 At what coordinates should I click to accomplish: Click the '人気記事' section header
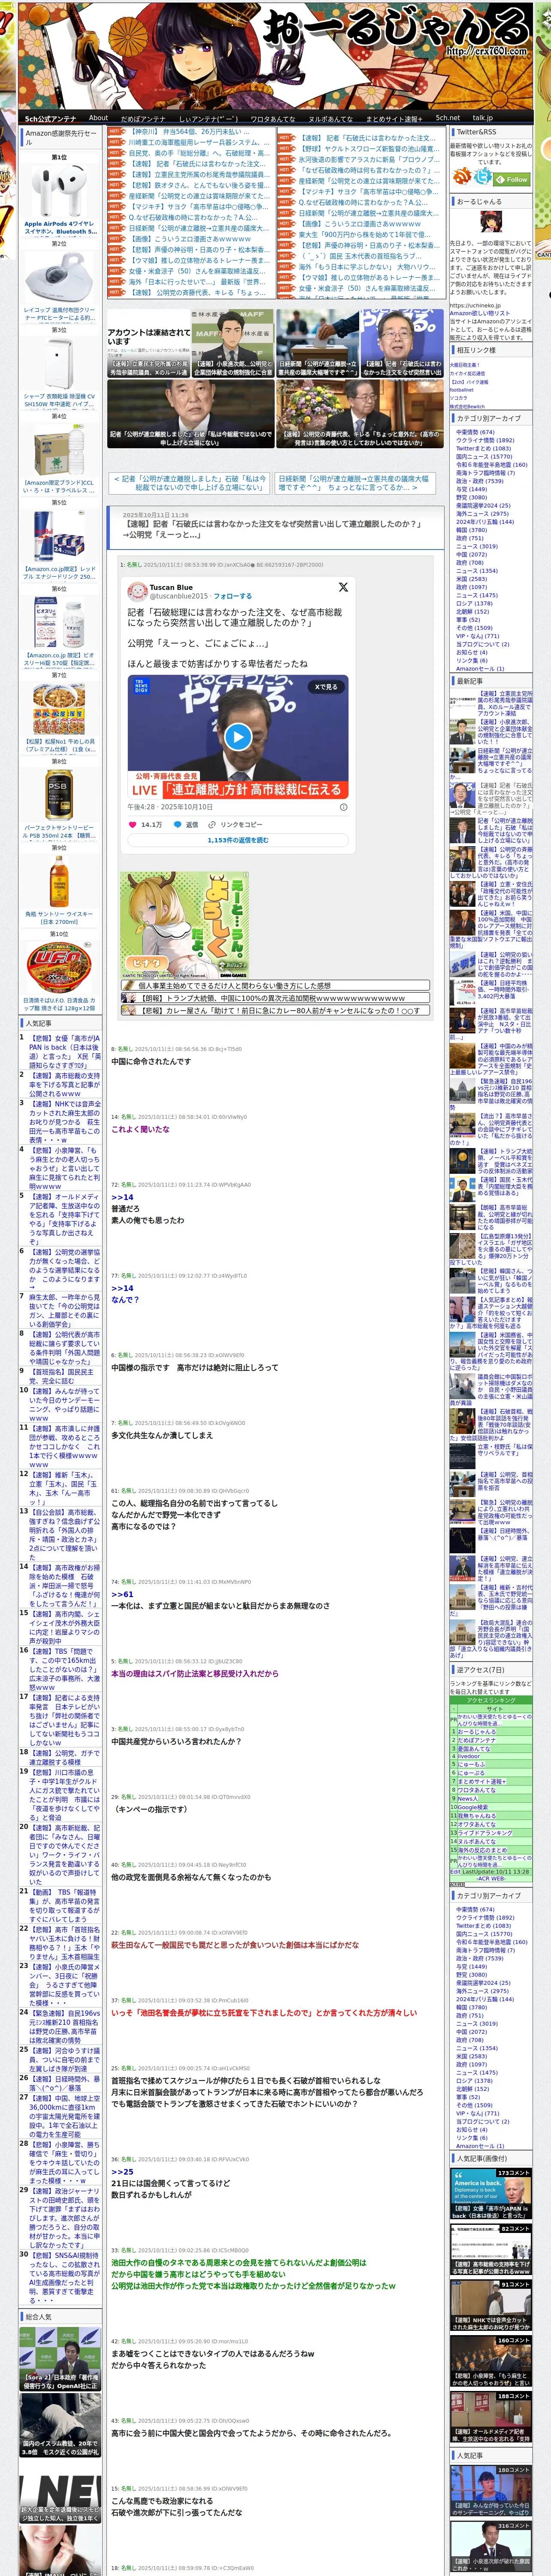[60, 1024]
